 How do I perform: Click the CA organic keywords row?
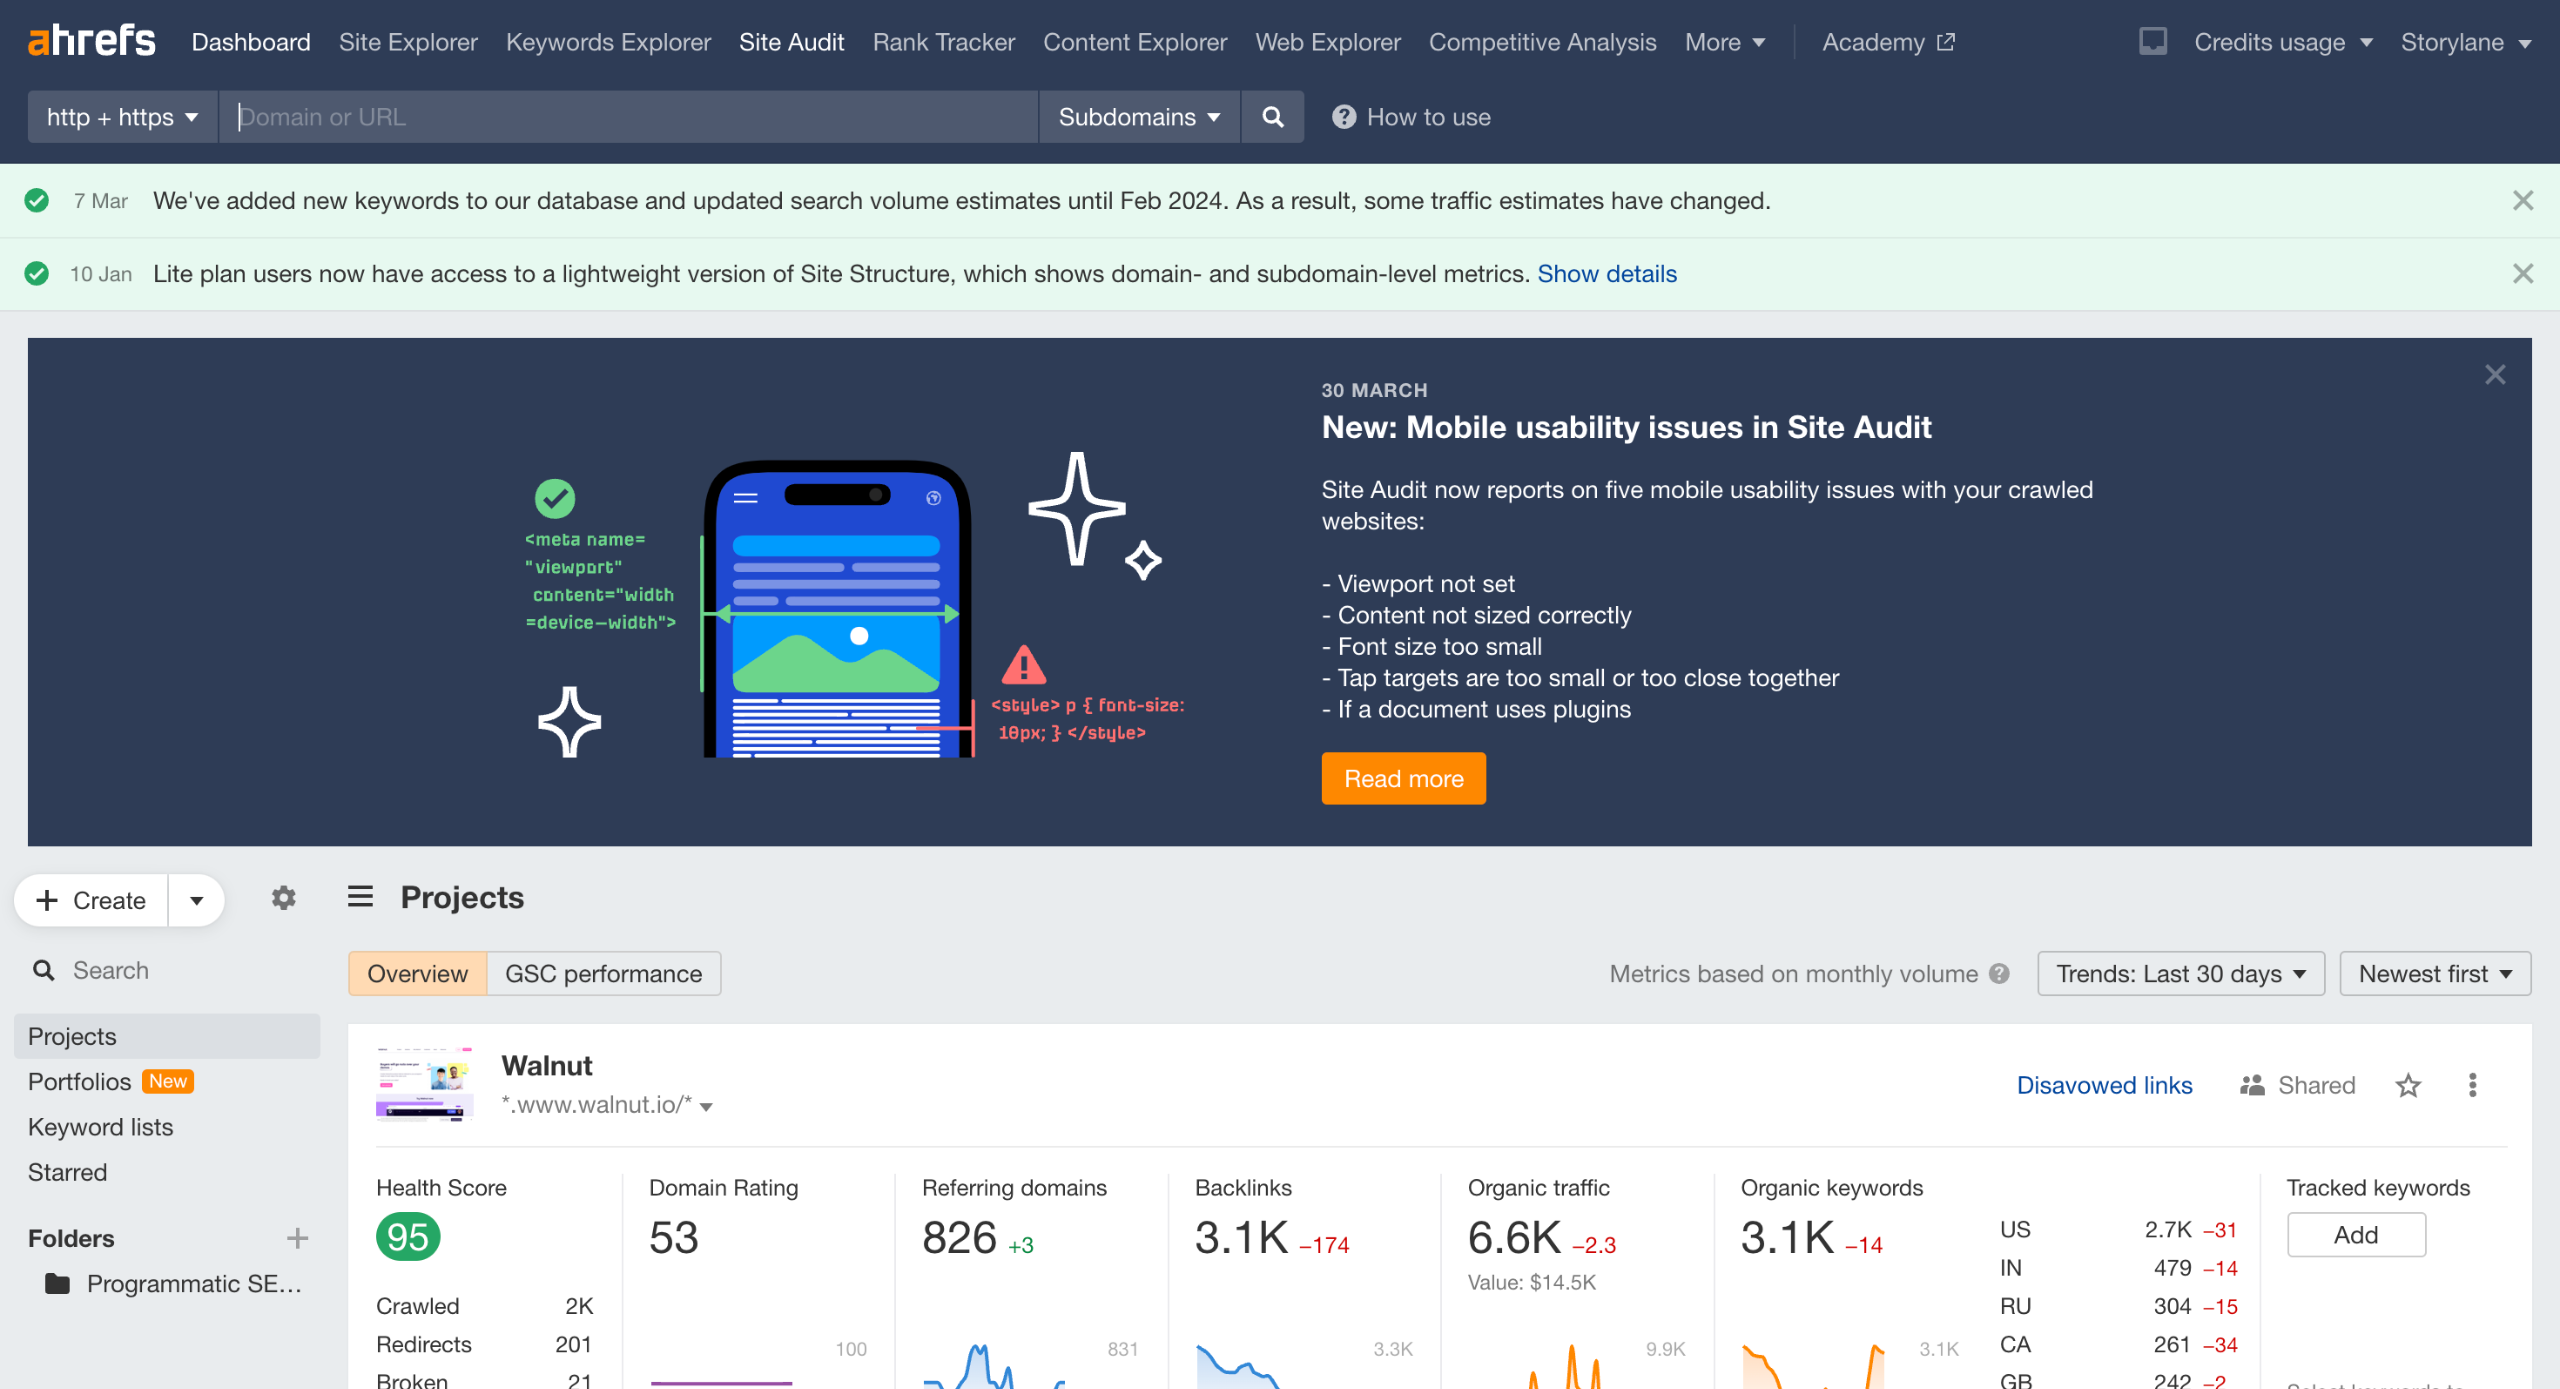(2118, 1344)
